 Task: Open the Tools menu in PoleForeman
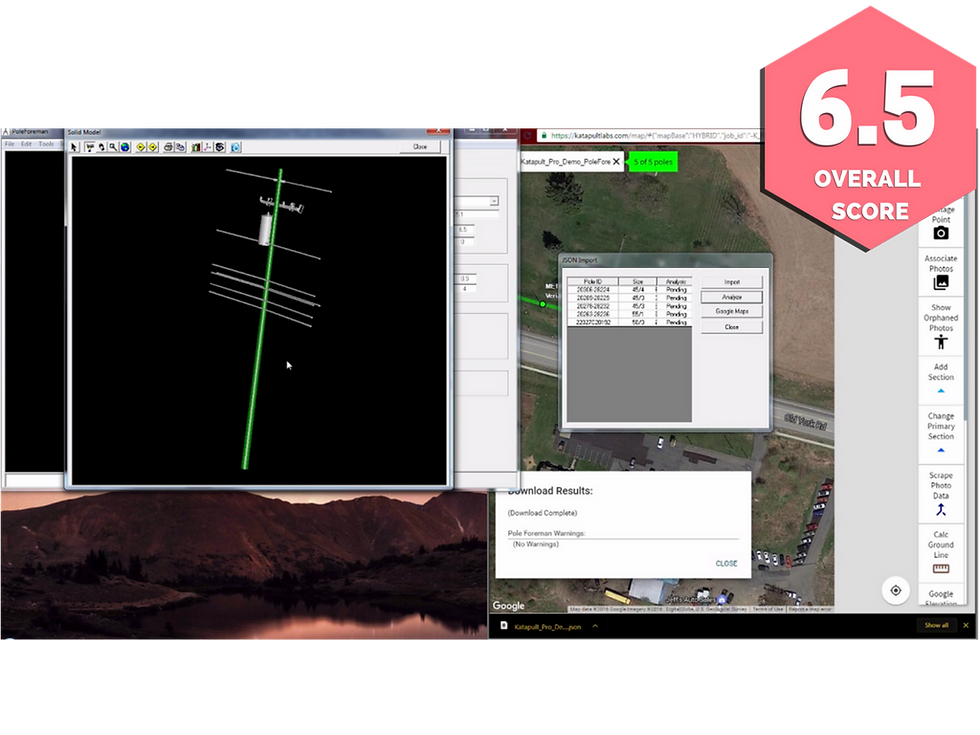tap(46, 144)
